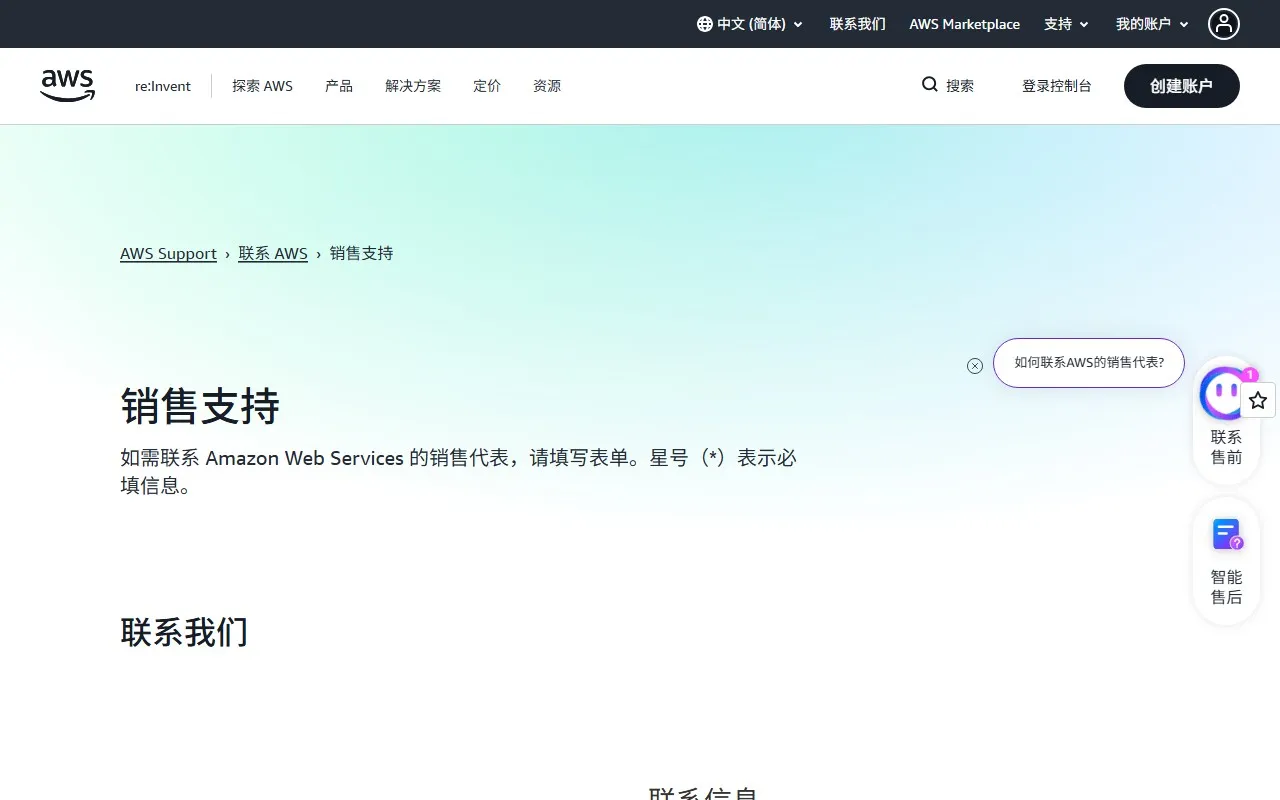Click the 如何联系AWS的销售代表 chat bubble
Image resolution: width=1280 pixels, height=800 pixels.
1089,363
